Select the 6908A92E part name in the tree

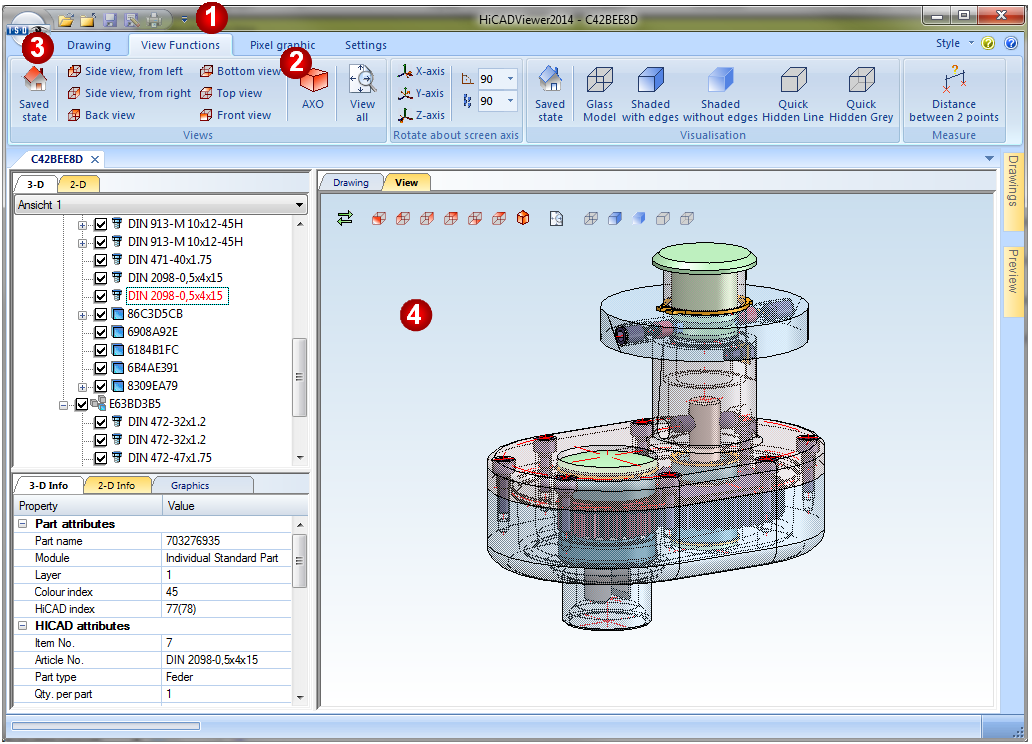153,332
